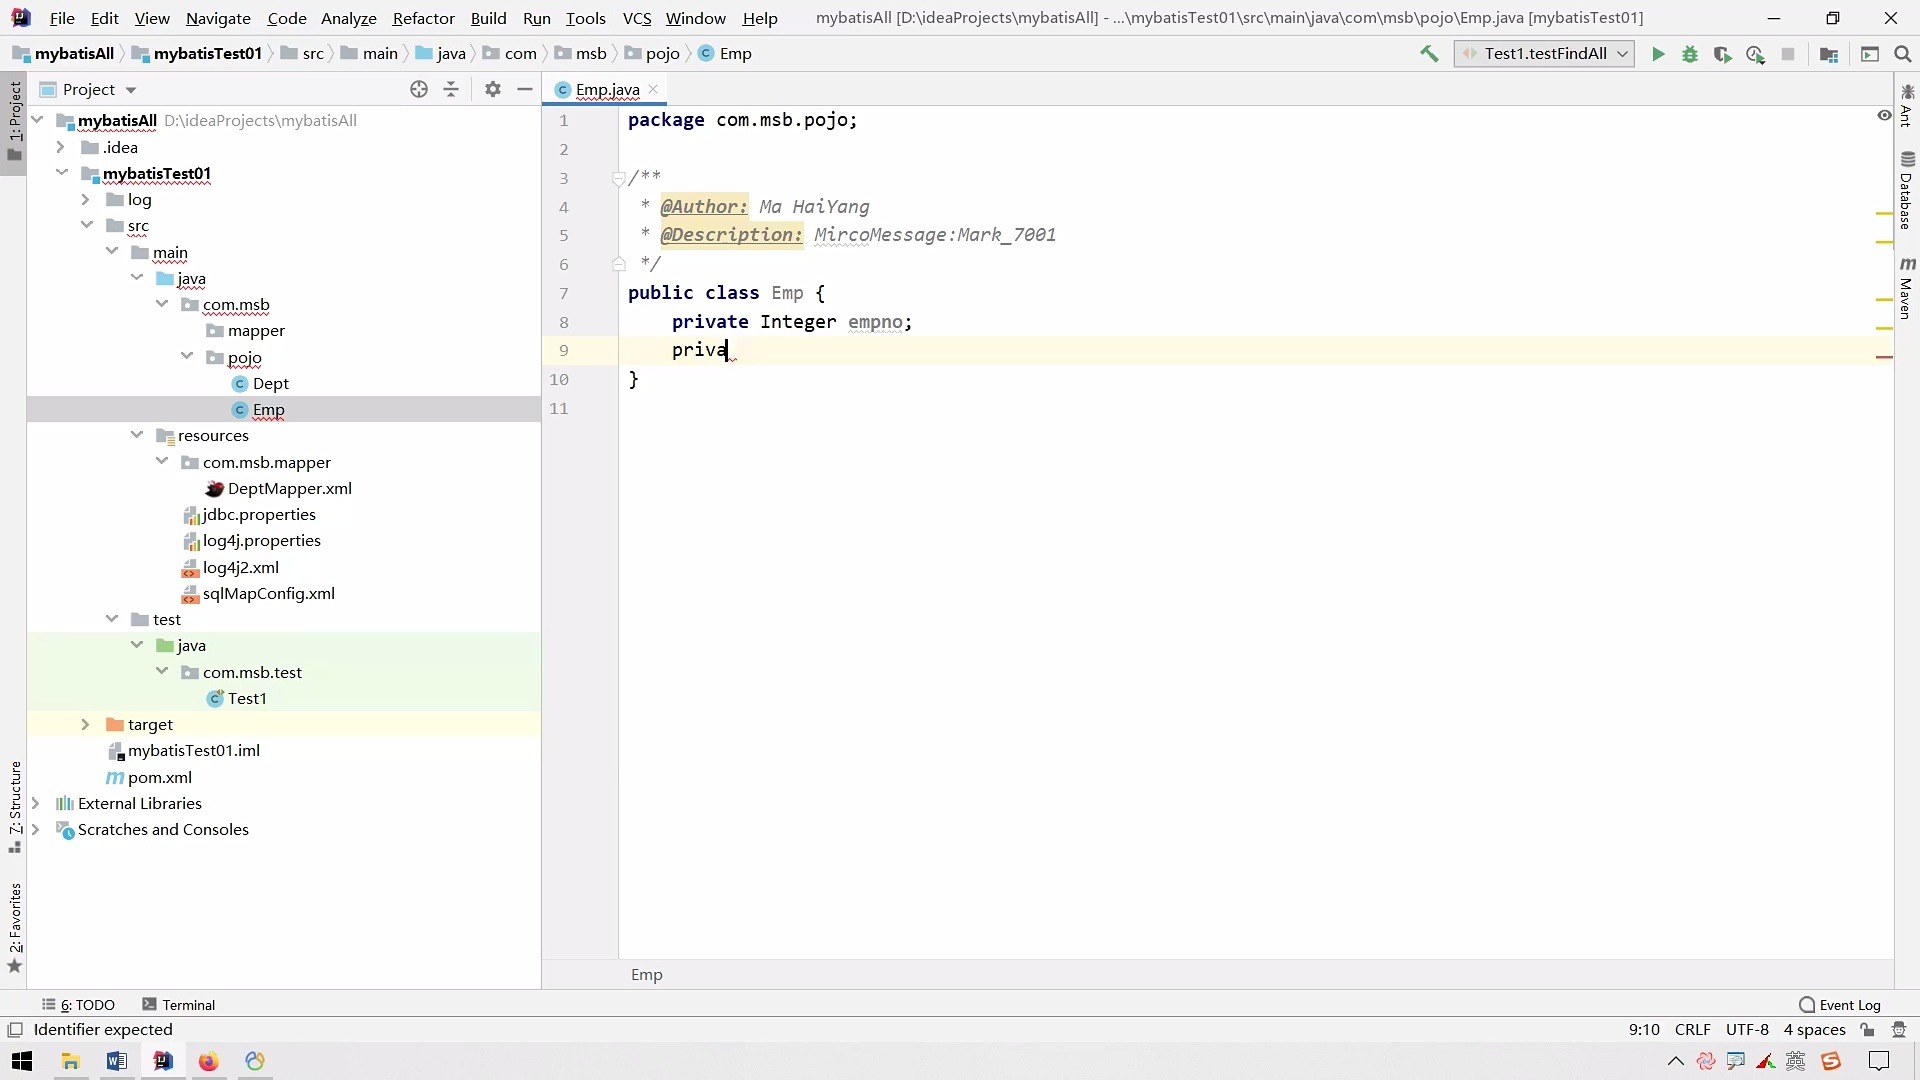Screen dimensions: 1920x1080
Task: Select DeptMapper.xml in the project tree
Action: (289, 488)
